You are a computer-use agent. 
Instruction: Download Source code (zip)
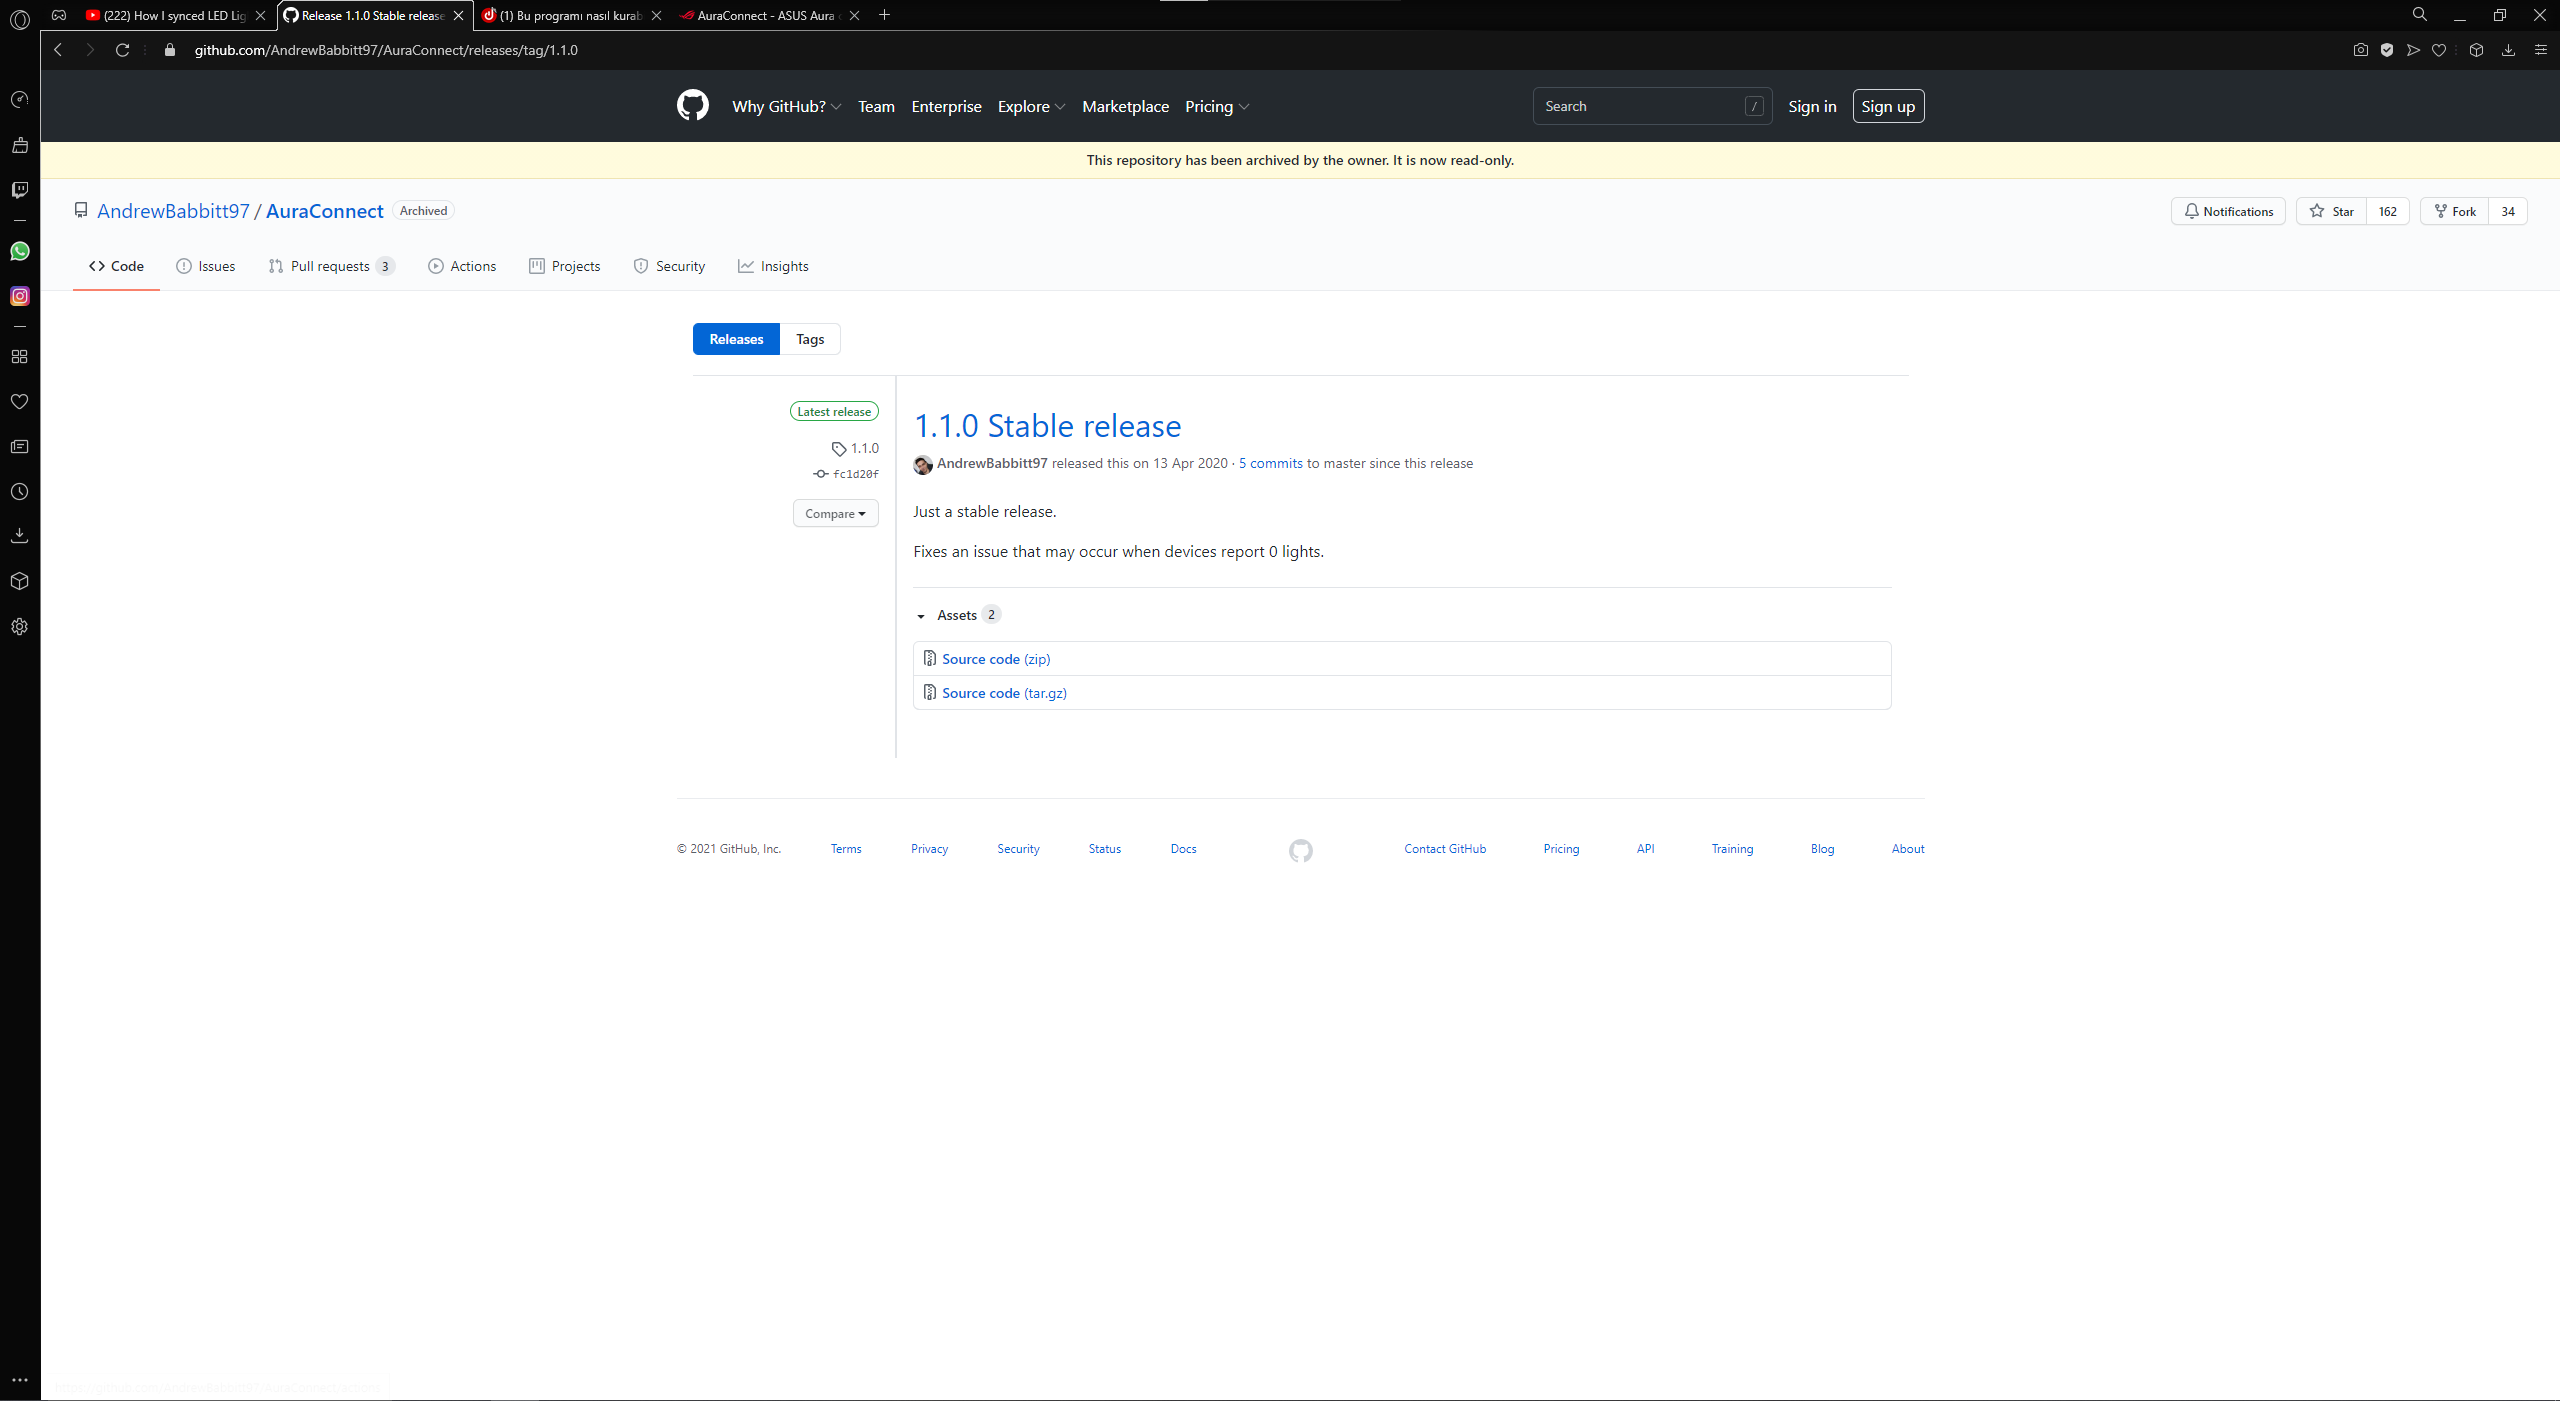(996, 659)
